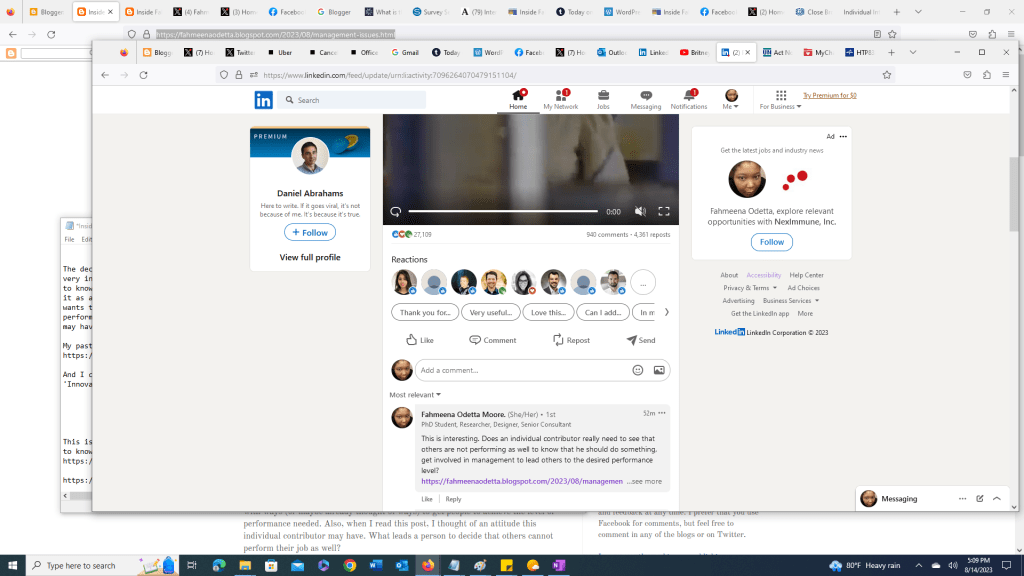Mute the video with the speaker icon
The width and height of the screenshot is (1024, 576).
tap(640, 212)
